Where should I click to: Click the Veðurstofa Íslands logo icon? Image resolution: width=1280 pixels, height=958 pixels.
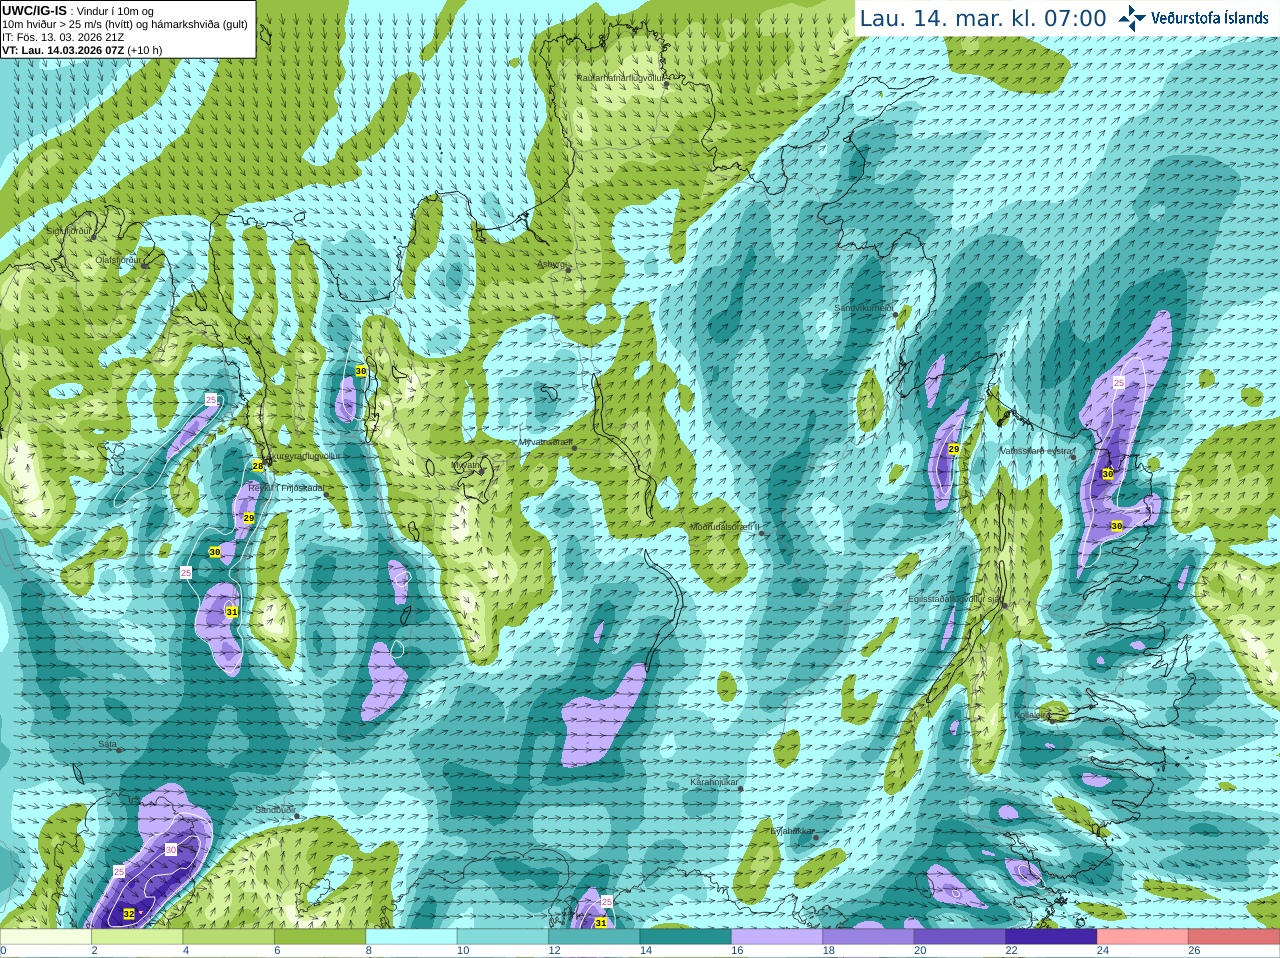pyautogui.click(x=1131, y=18)
